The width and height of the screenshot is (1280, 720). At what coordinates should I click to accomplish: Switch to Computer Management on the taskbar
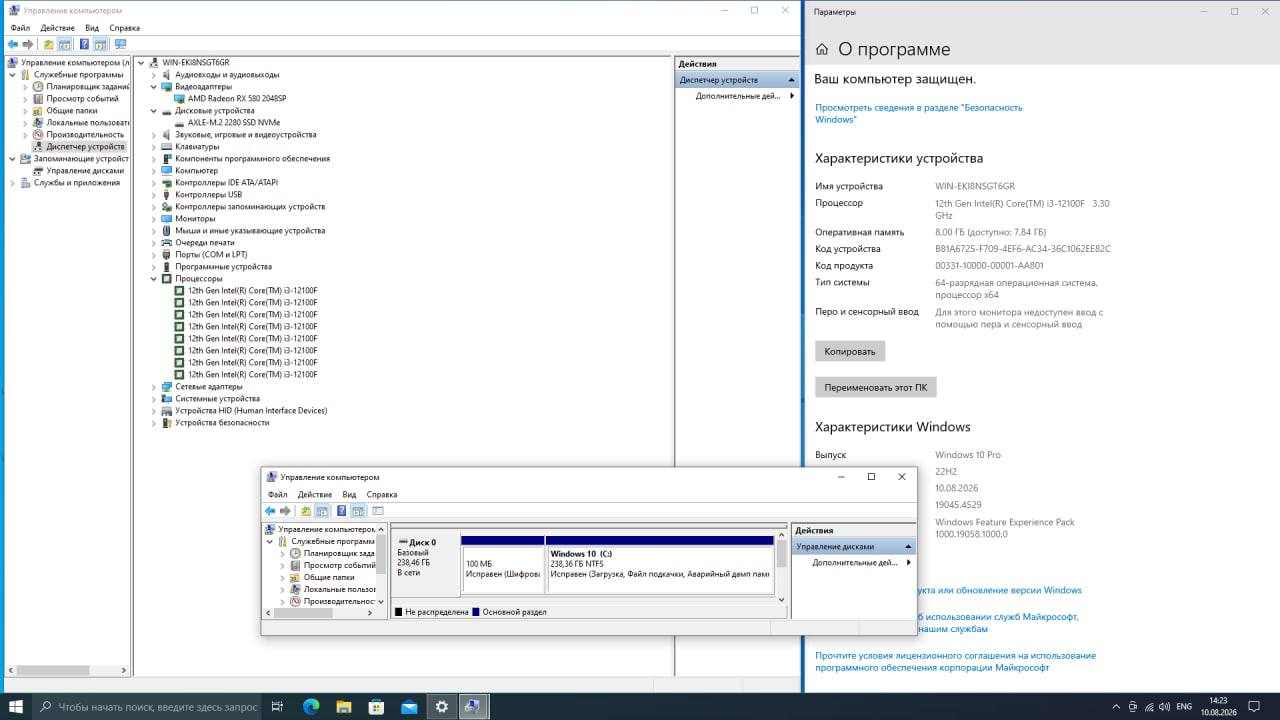tap(474, 706)
